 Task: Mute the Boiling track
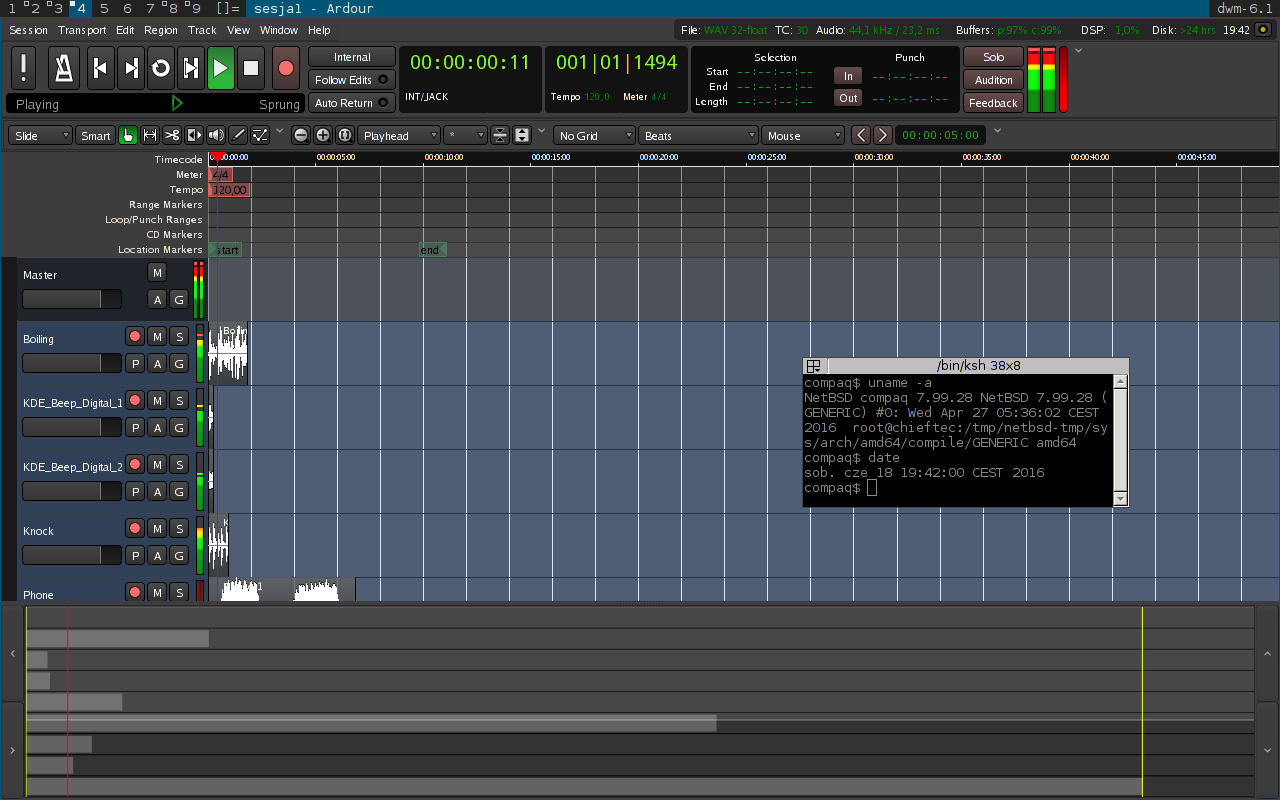pos(157,336)
